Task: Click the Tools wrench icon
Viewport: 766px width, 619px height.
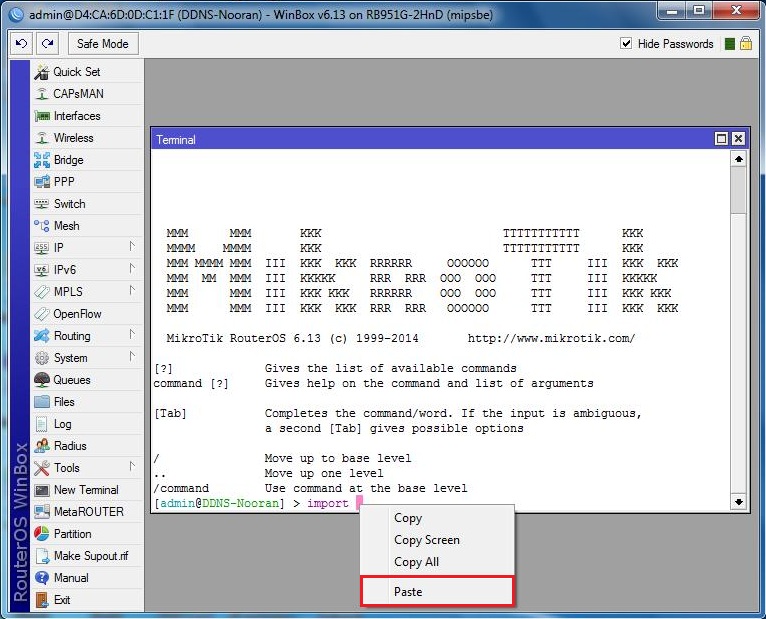Action: [x=42, y=468]
